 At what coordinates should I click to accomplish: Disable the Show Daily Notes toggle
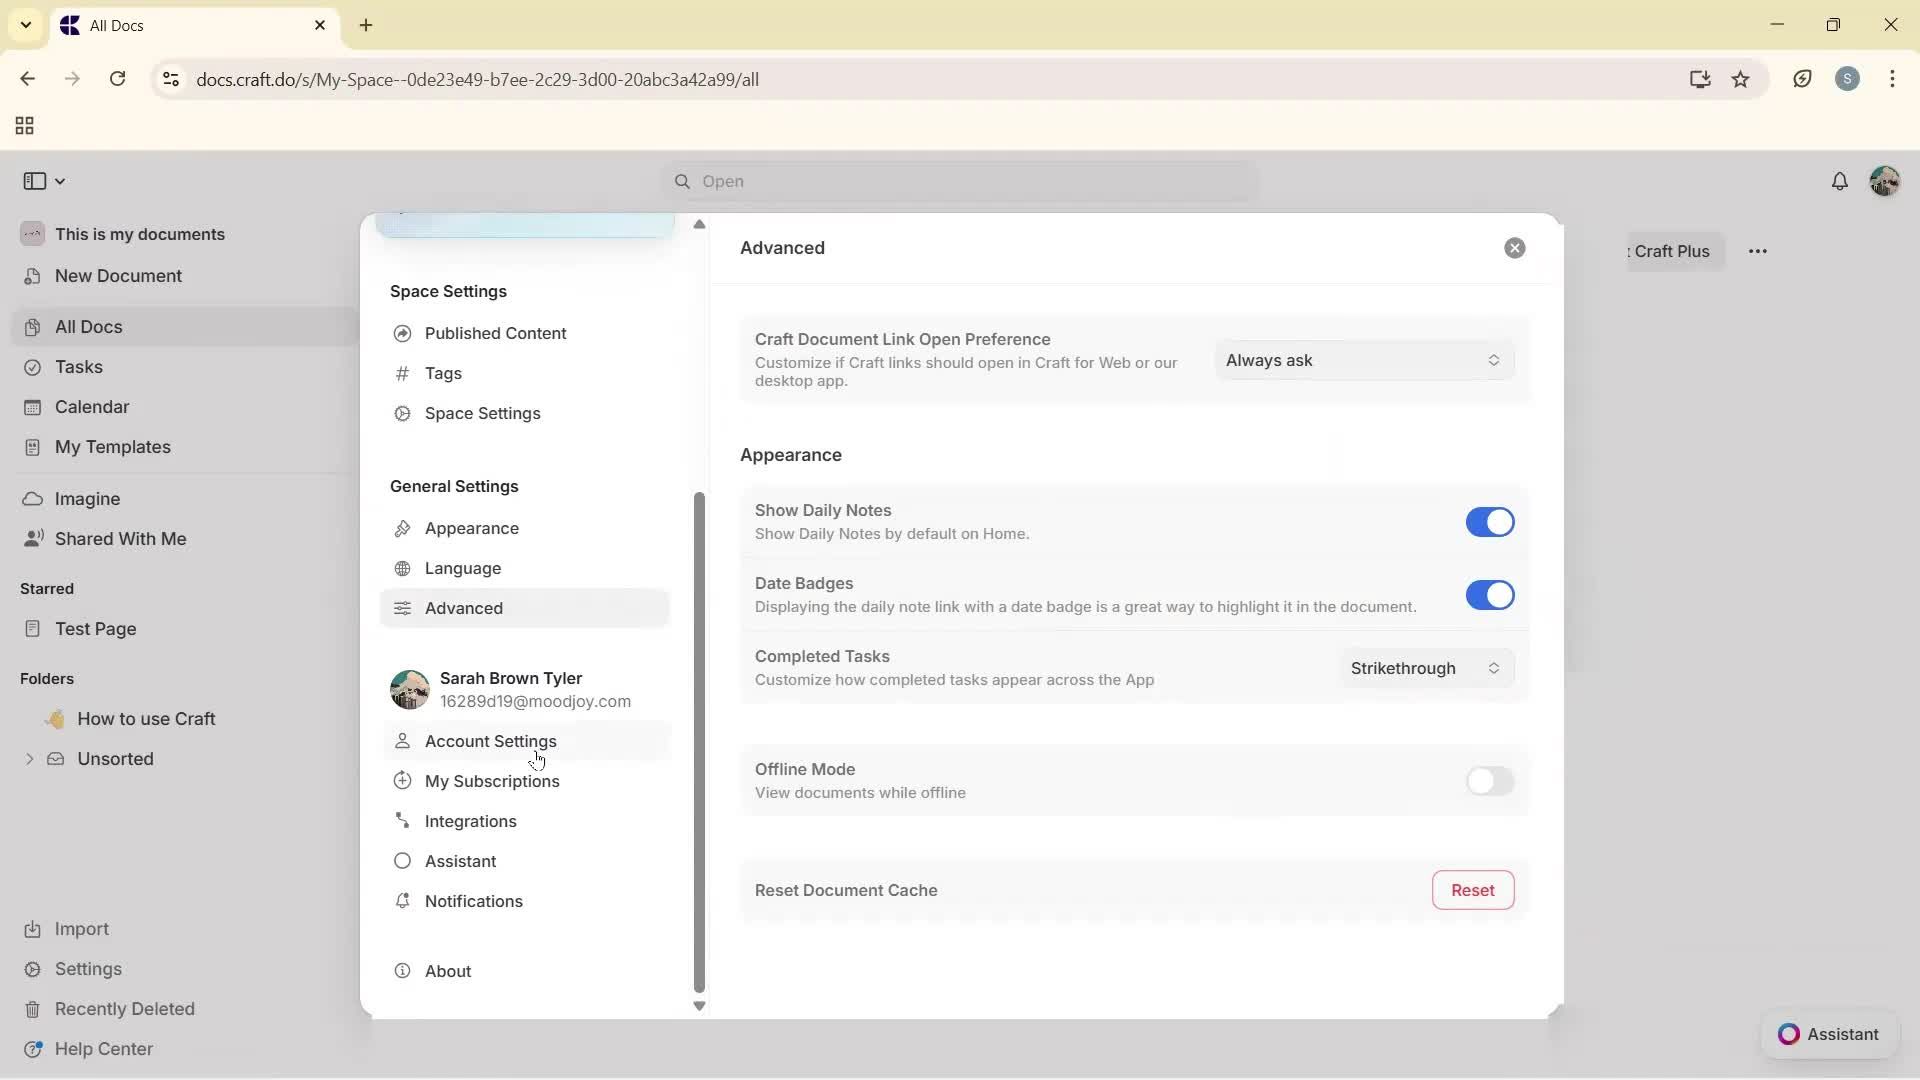click(x=1490, y=522)
